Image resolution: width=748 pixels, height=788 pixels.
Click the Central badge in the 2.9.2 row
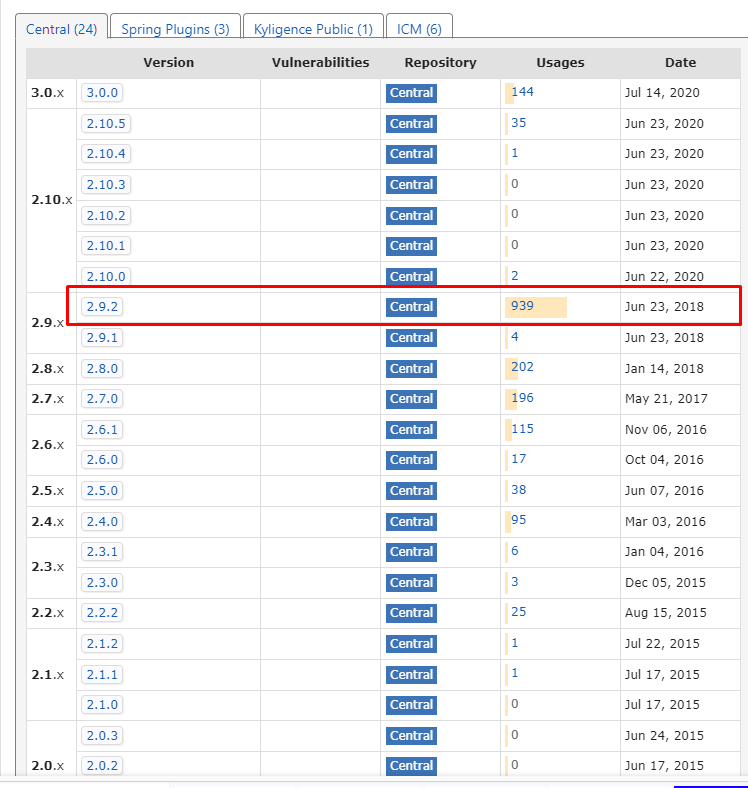pos(411,307)
